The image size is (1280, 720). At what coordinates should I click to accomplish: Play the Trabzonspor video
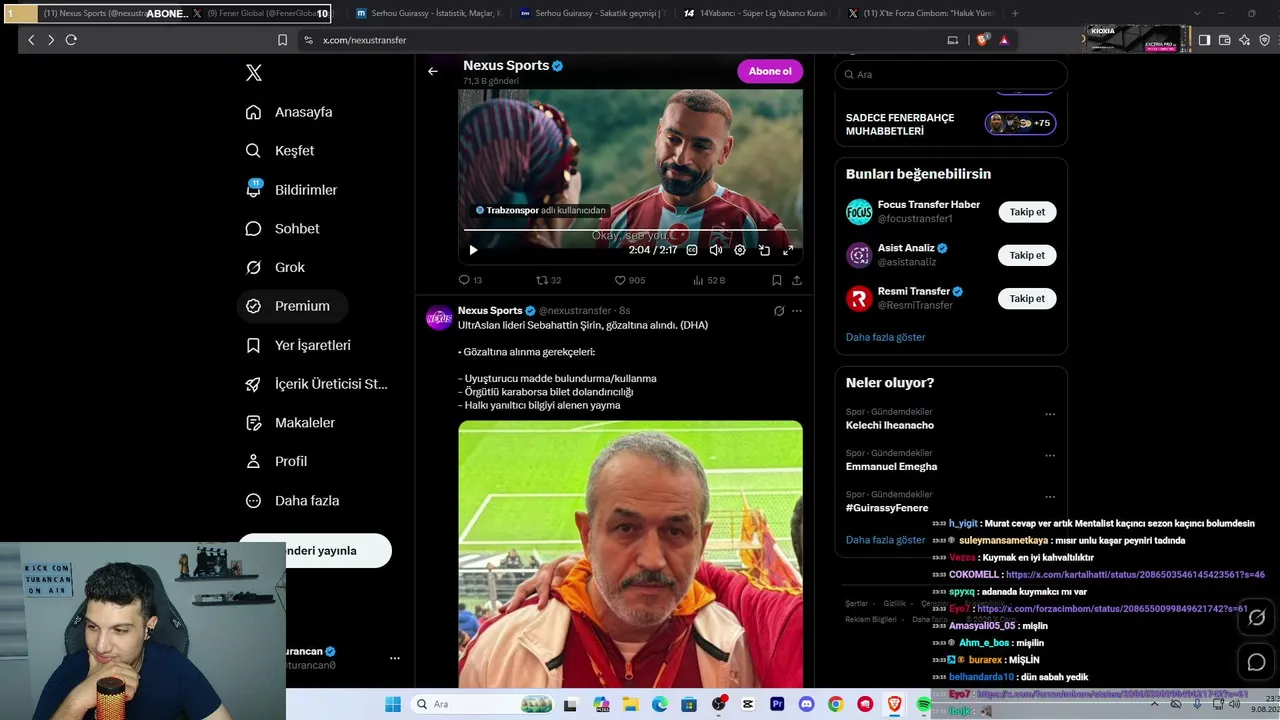point(473,250)
